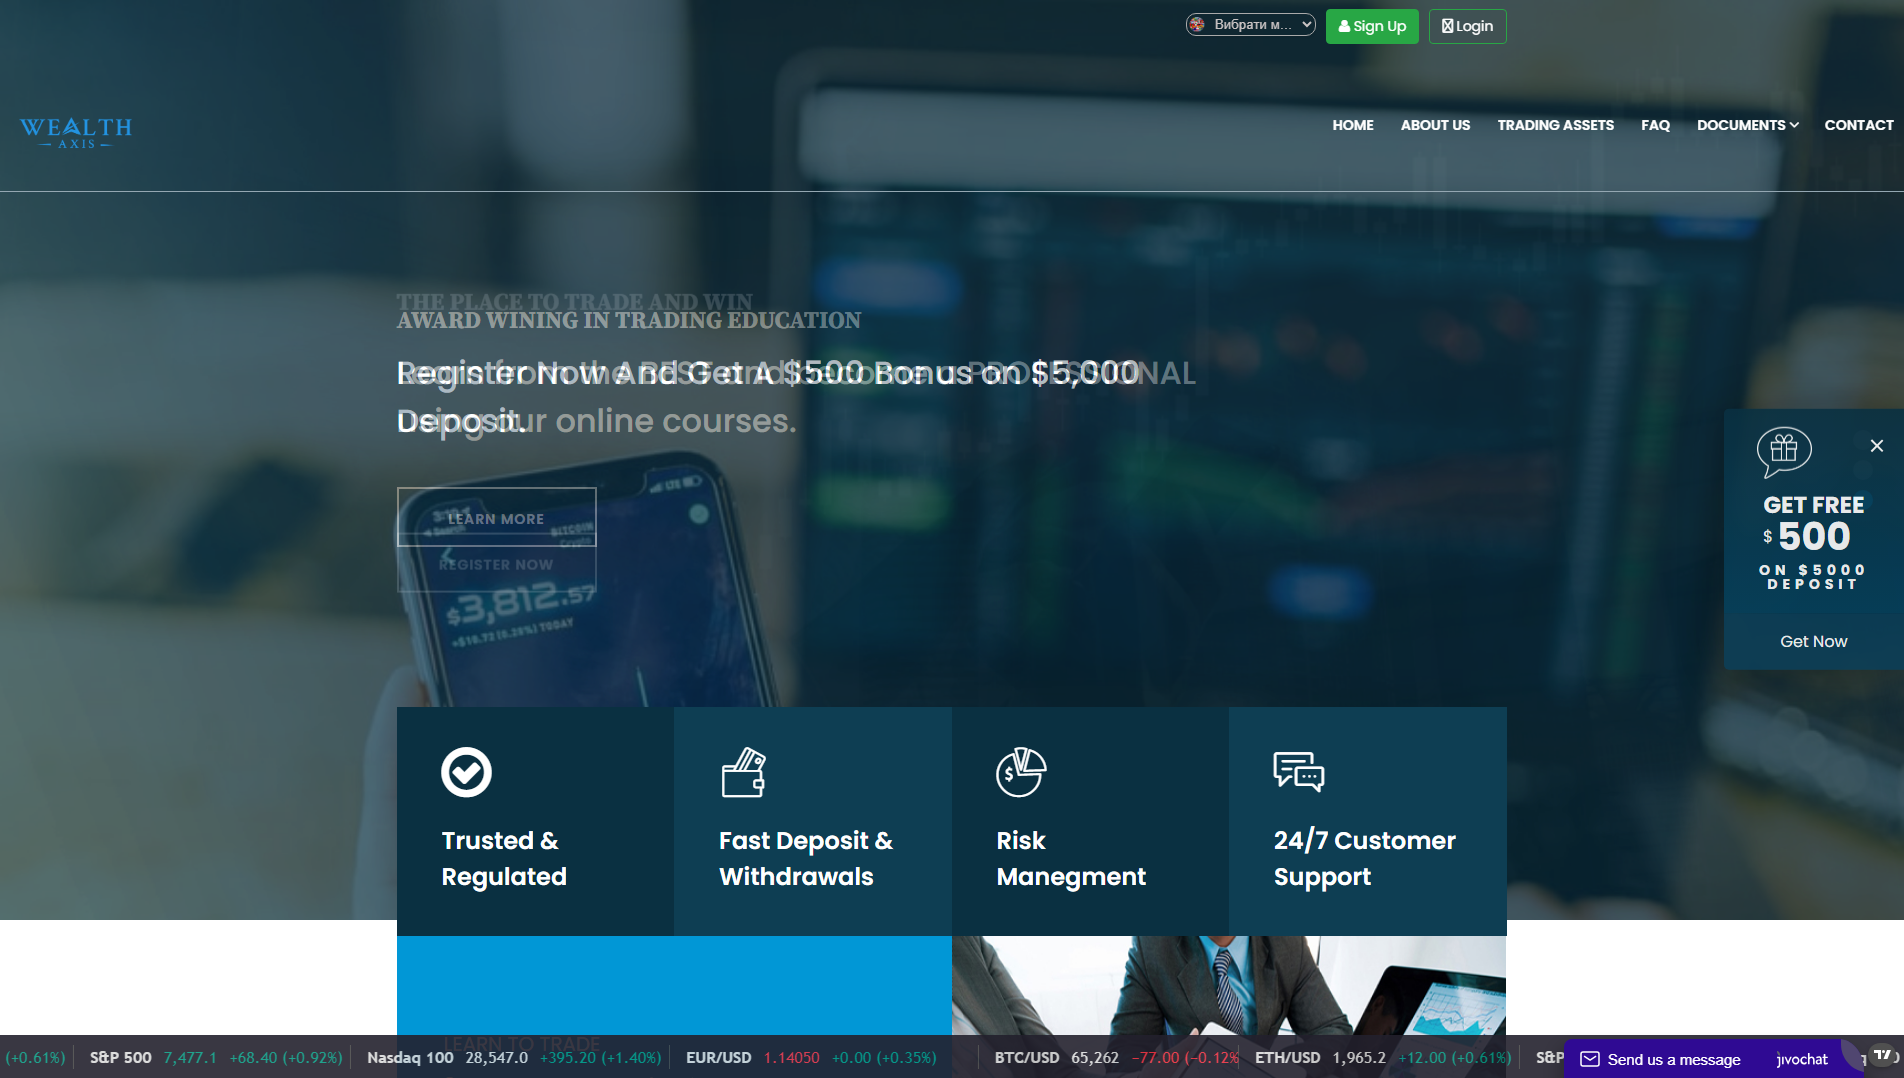Click the ETH/USD ticker item
This screenshot has height=1078, width=1904.
tap(1383, 1058)
